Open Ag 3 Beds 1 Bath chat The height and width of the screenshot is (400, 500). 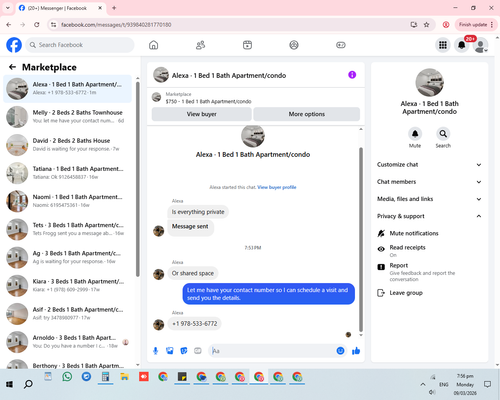[67, 257]
